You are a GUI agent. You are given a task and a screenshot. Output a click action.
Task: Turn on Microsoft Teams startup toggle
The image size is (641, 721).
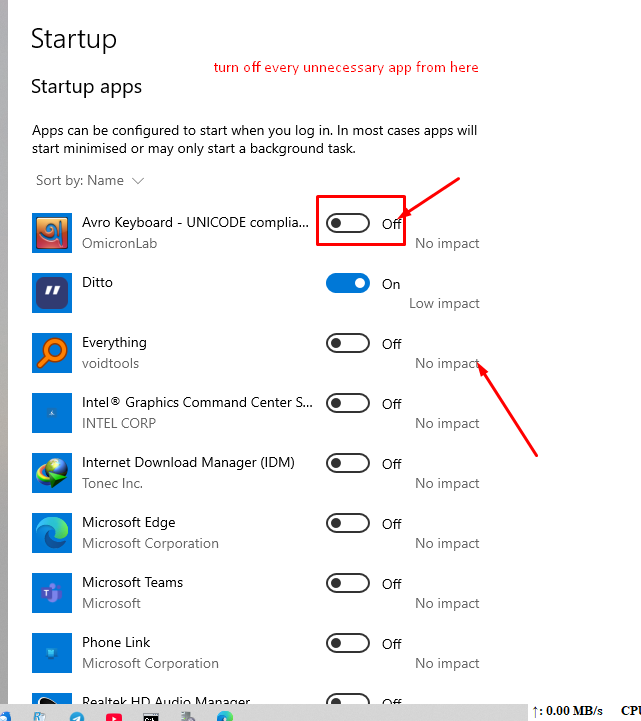pos(347,583)
